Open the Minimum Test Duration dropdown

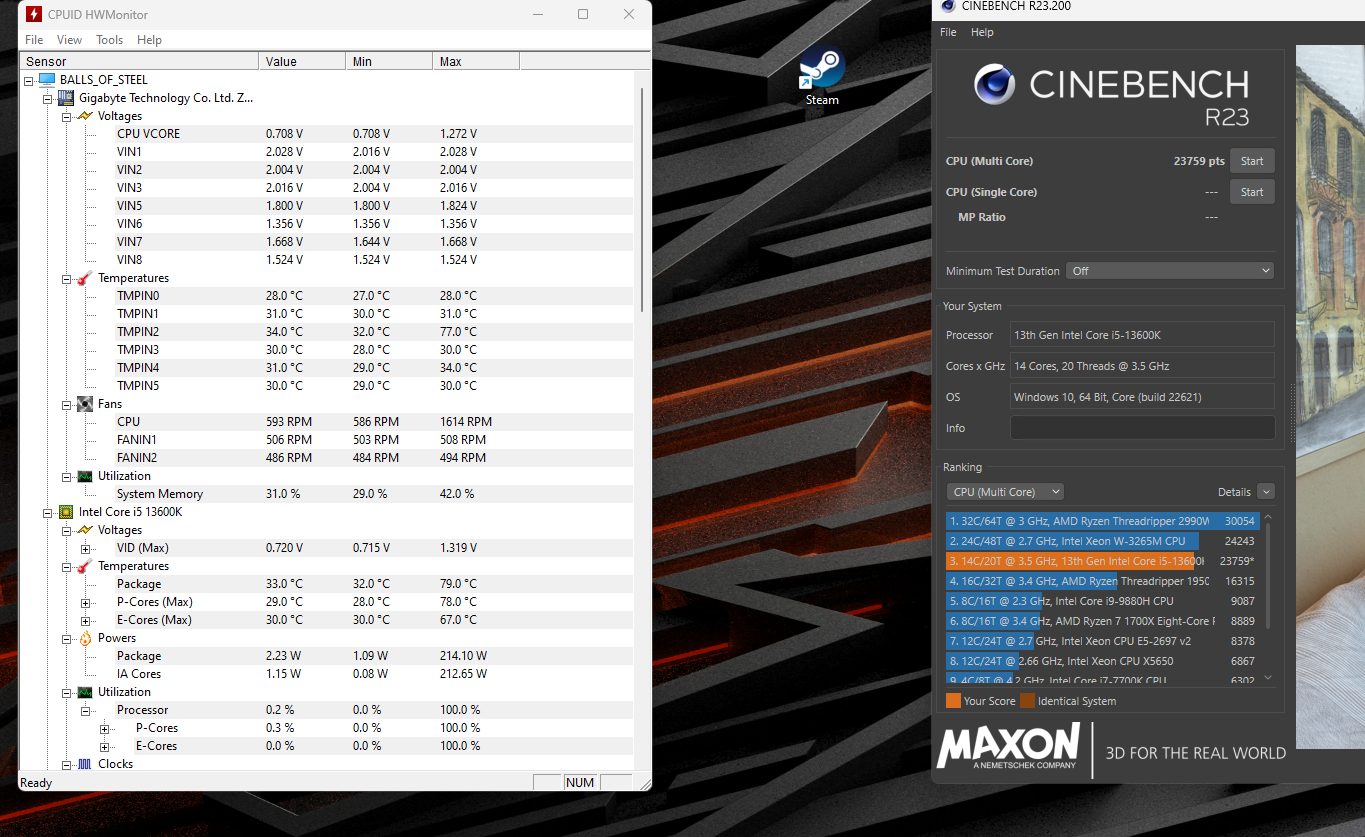point(1170,271)
